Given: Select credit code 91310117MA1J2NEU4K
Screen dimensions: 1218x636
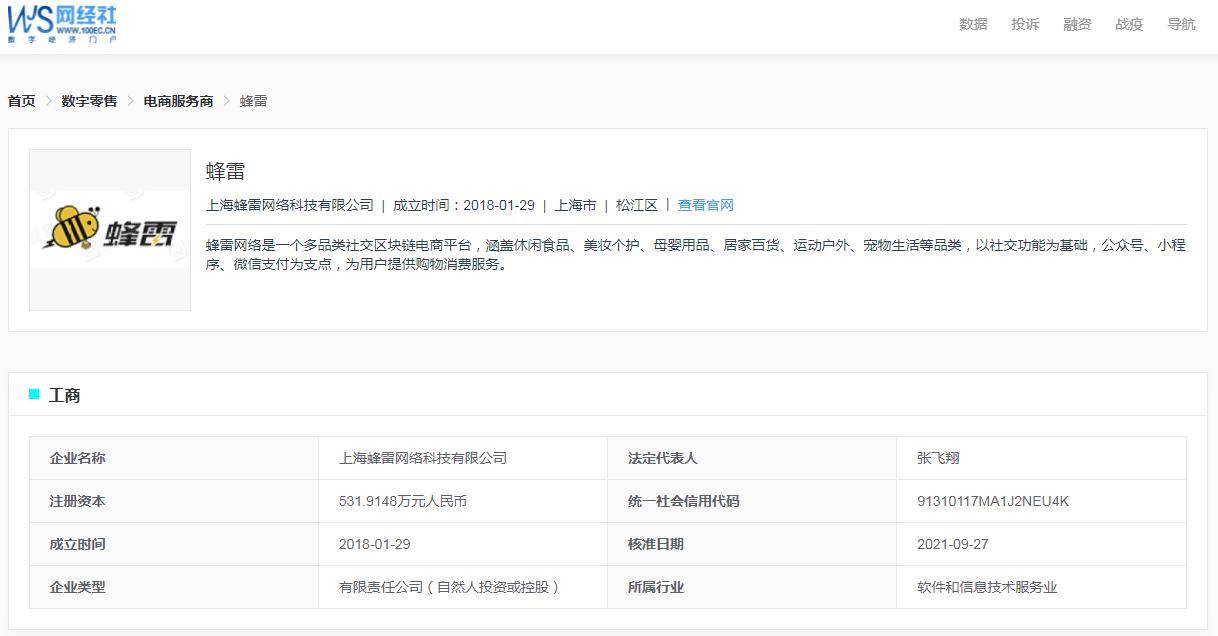Looking at the screenshot, I should pos(993,501).
